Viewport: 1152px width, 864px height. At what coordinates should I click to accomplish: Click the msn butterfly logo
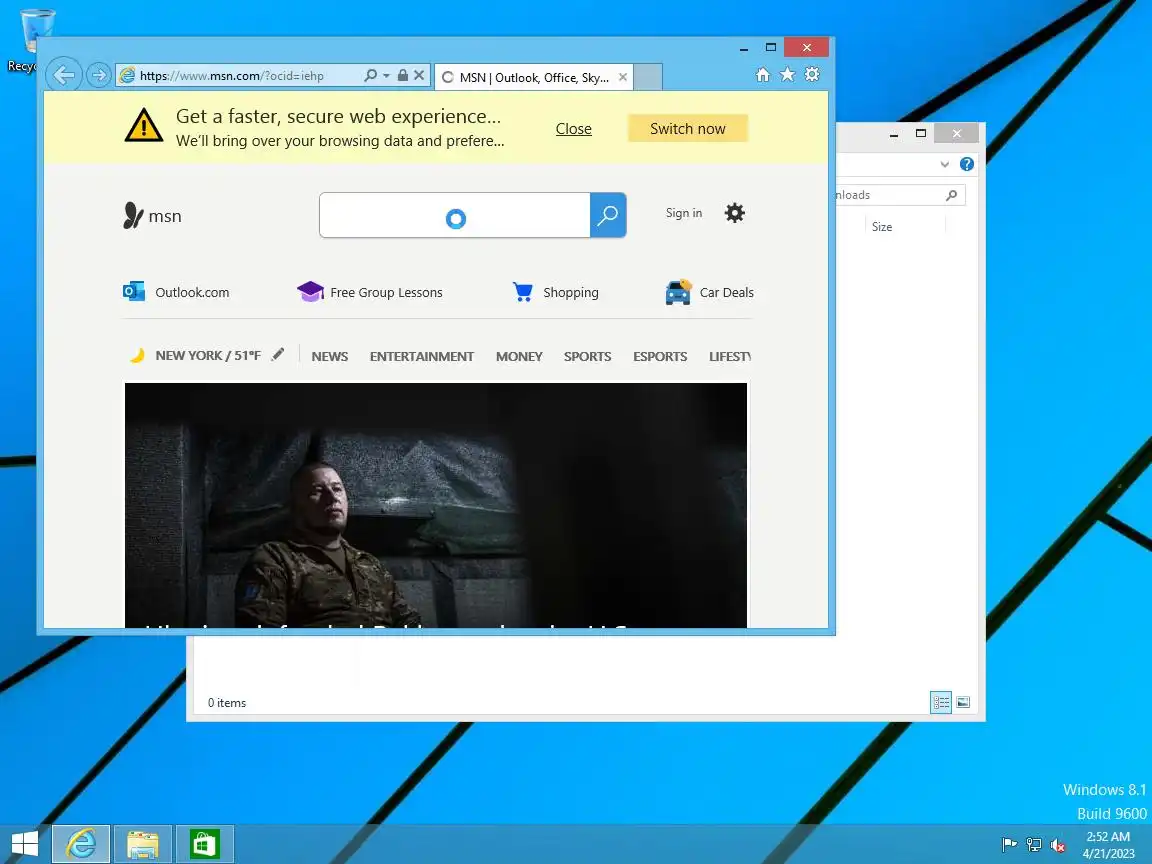(152, 215)
